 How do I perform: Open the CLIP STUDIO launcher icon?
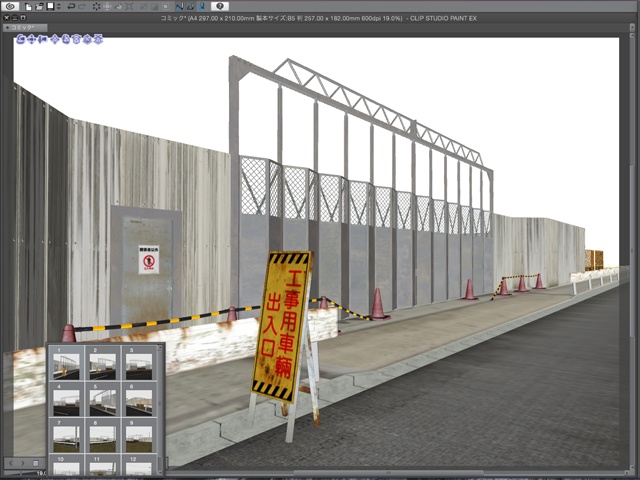click(x=10, y=6)
